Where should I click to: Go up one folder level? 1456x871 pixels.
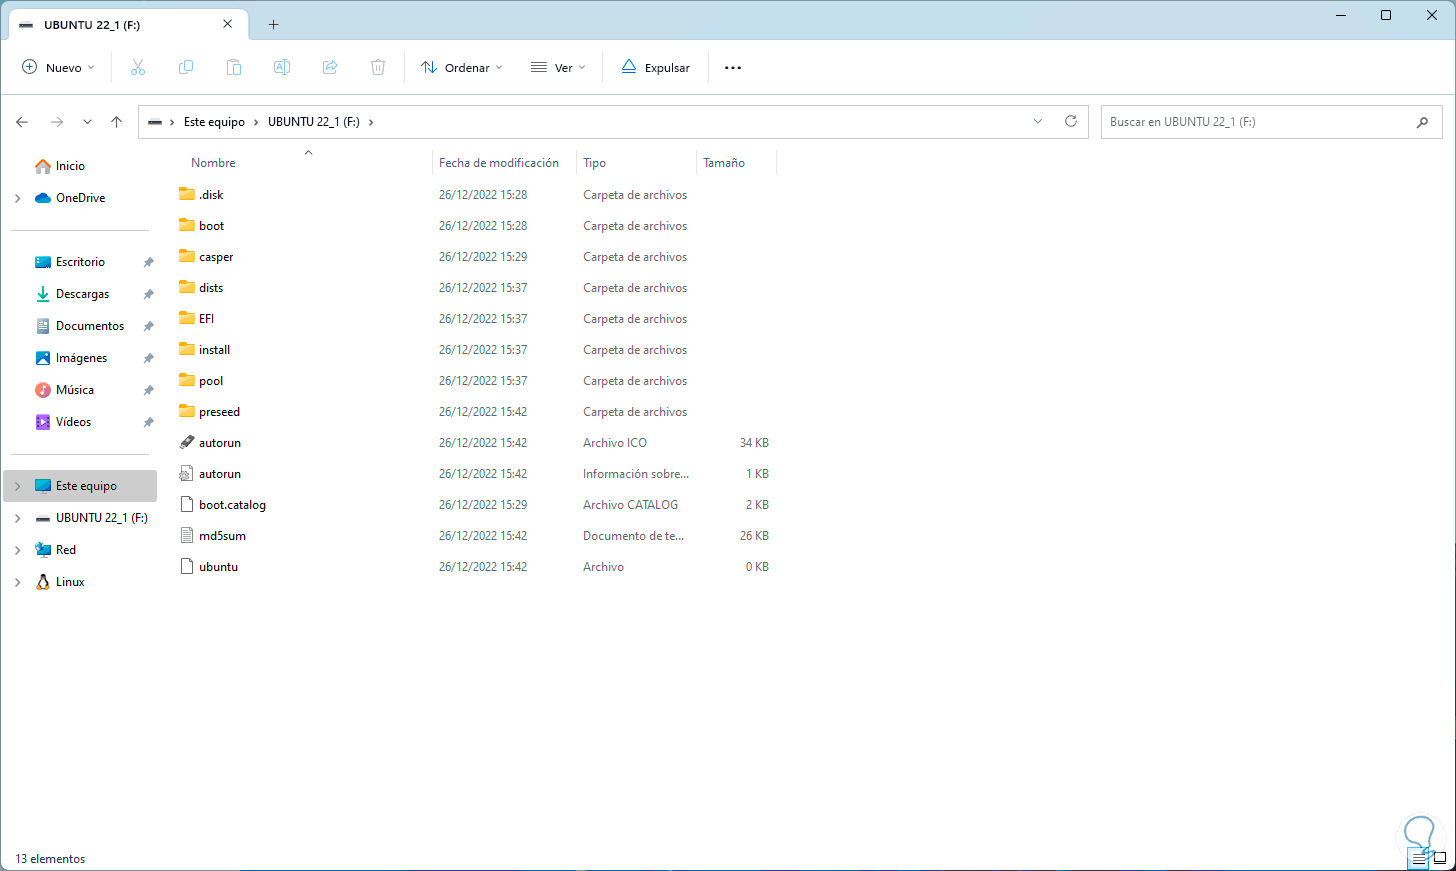click(117, 122)
